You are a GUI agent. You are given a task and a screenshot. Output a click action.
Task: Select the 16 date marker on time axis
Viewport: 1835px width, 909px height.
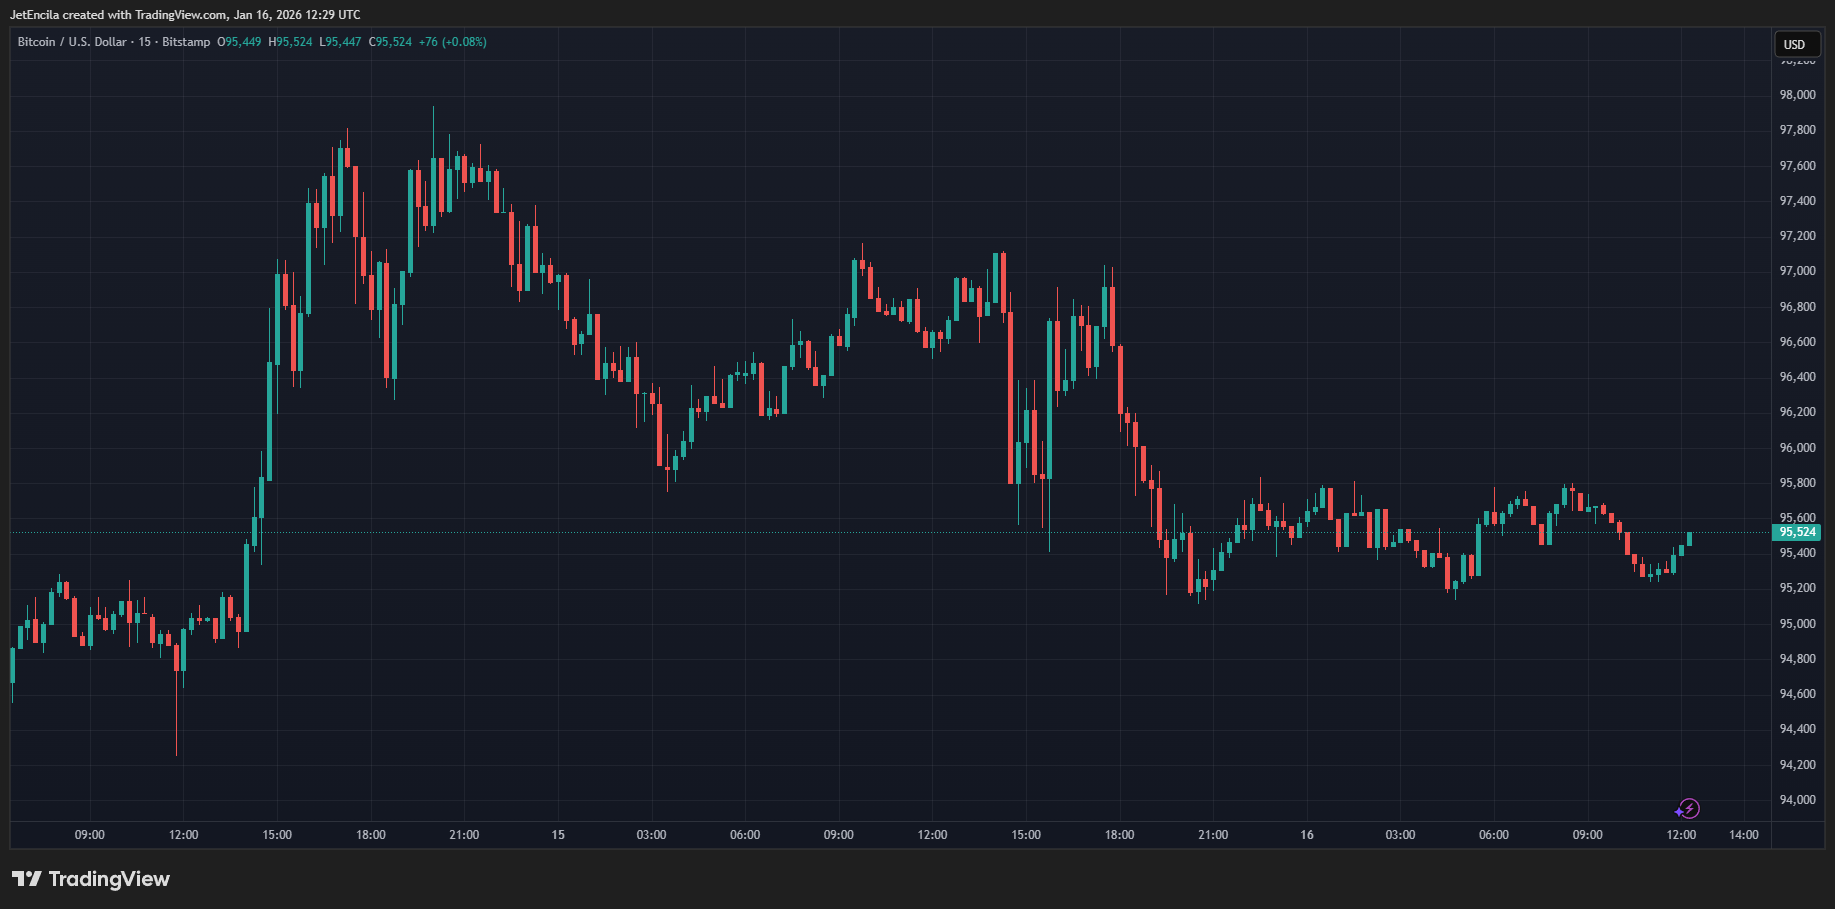point(1306,834)
